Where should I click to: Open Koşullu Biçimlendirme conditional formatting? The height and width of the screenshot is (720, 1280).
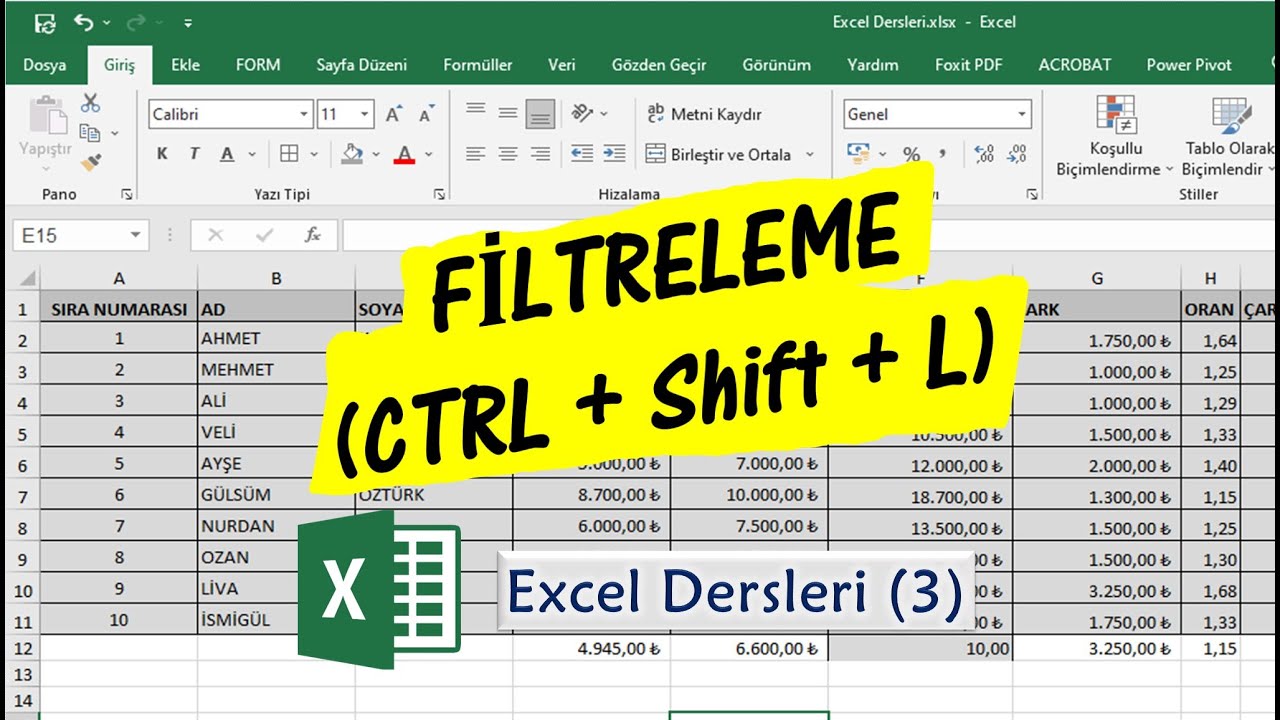coord(1114,137)
